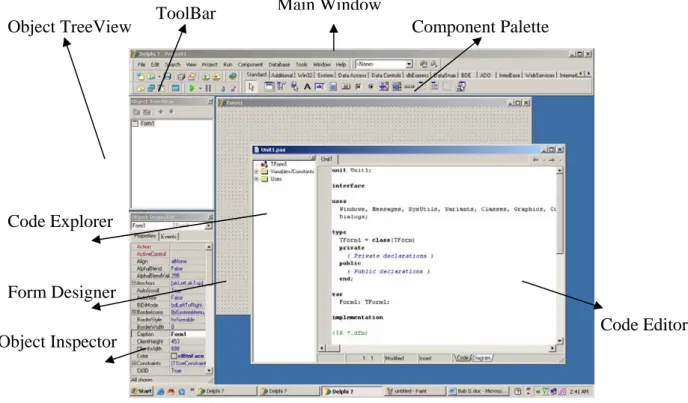Pick the RadioButton component icon
The width and height of the screenshot is (688, 403).
click(371, 86)
